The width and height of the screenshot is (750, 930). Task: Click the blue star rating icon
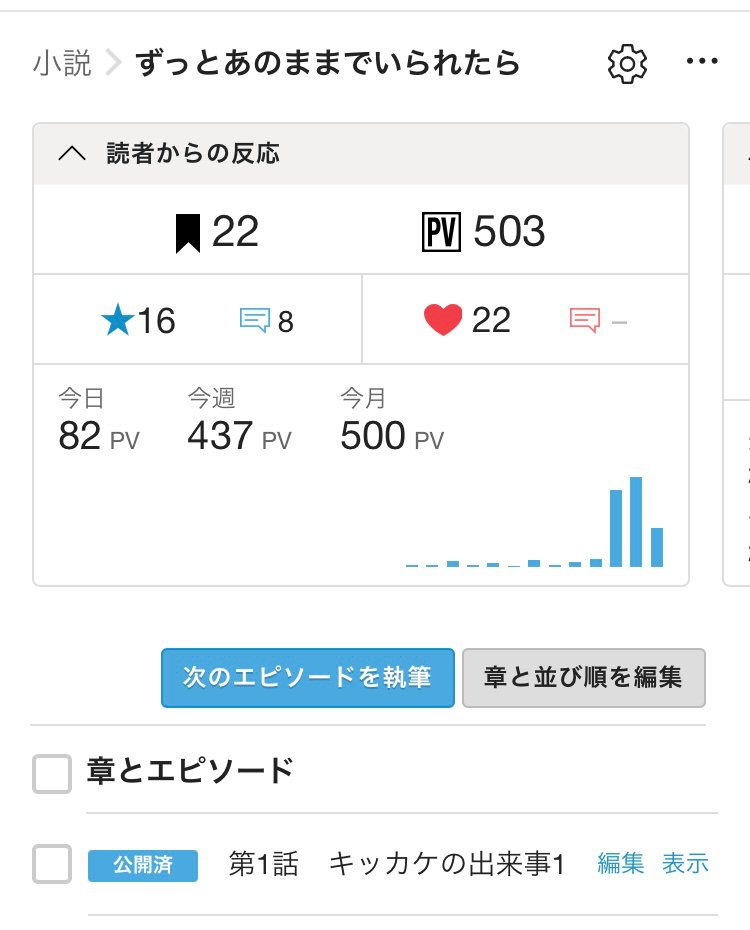[x=117, y=320]
